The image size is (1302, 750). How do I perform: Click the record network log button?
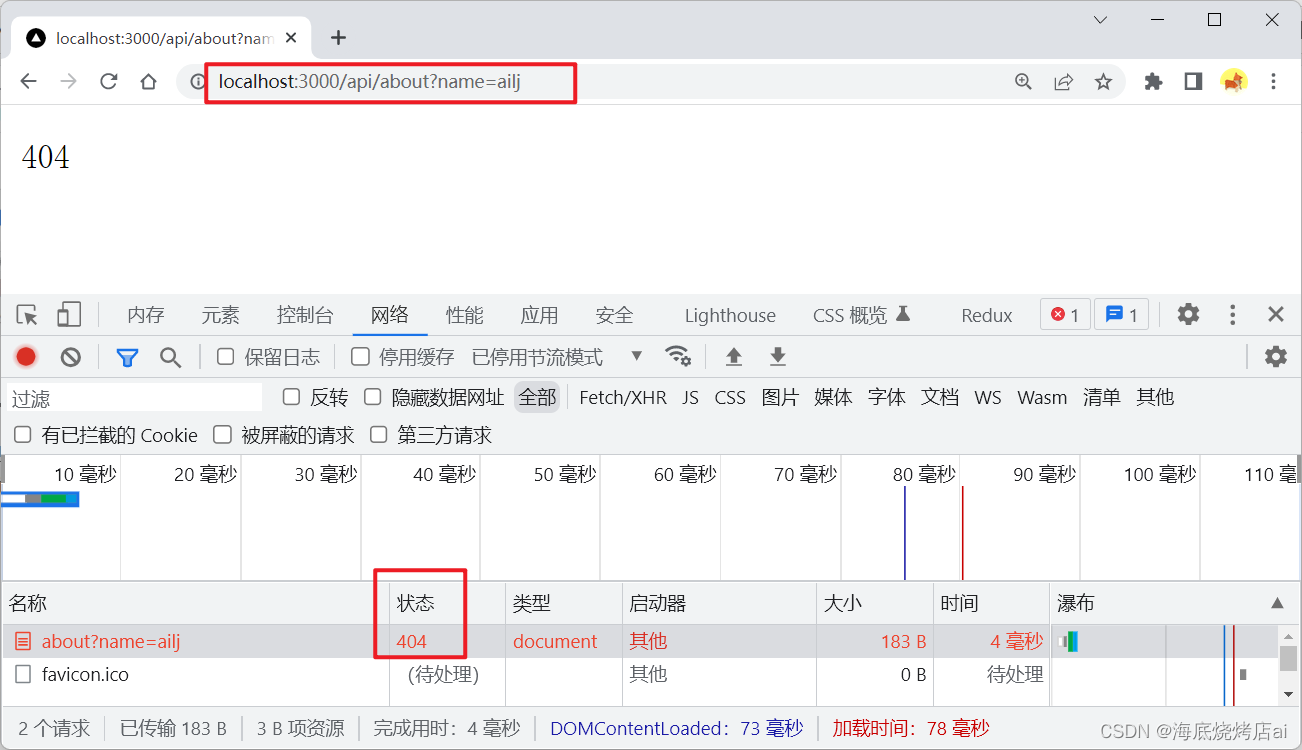tap(26, 357)
